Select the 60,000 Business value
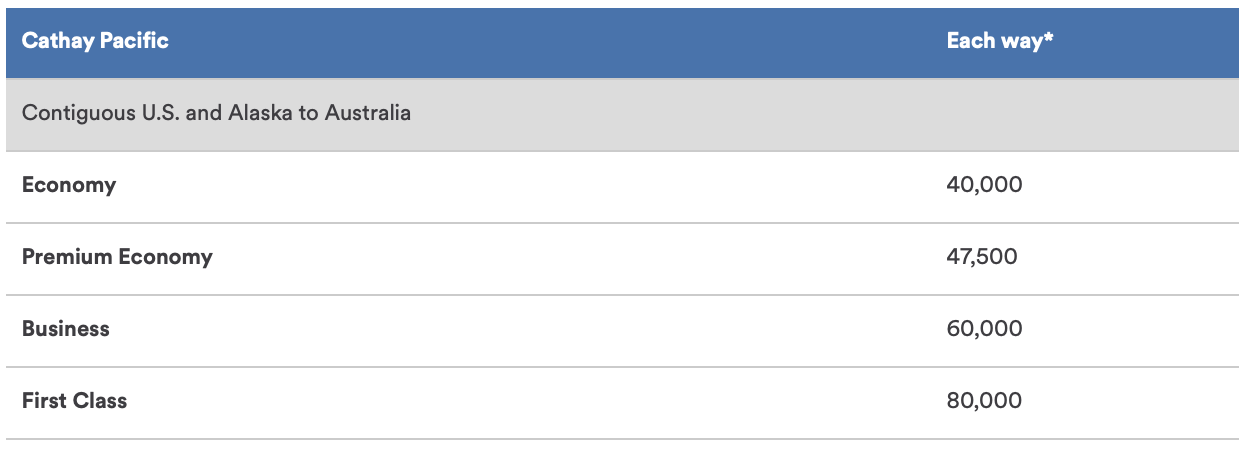The image size is (1248, 456). 984,329
